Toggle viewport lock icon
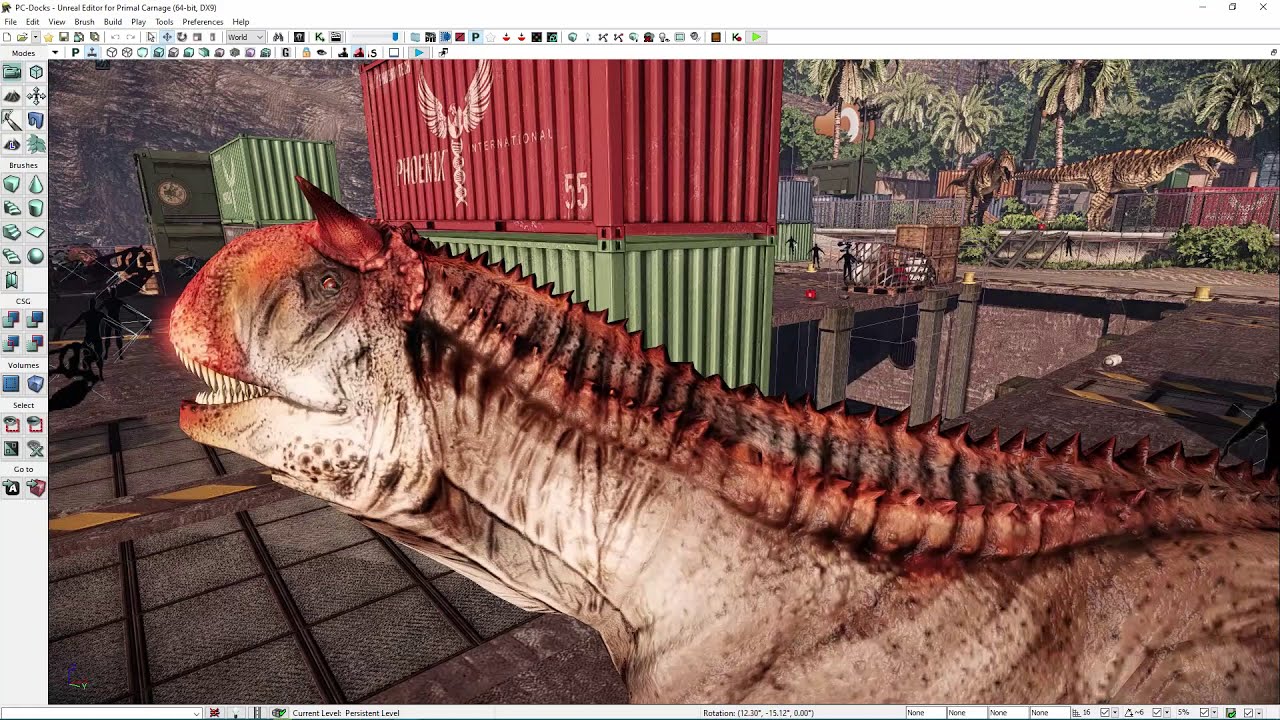Viewport: 1280px width, 720px height. (x=306, y=52)
